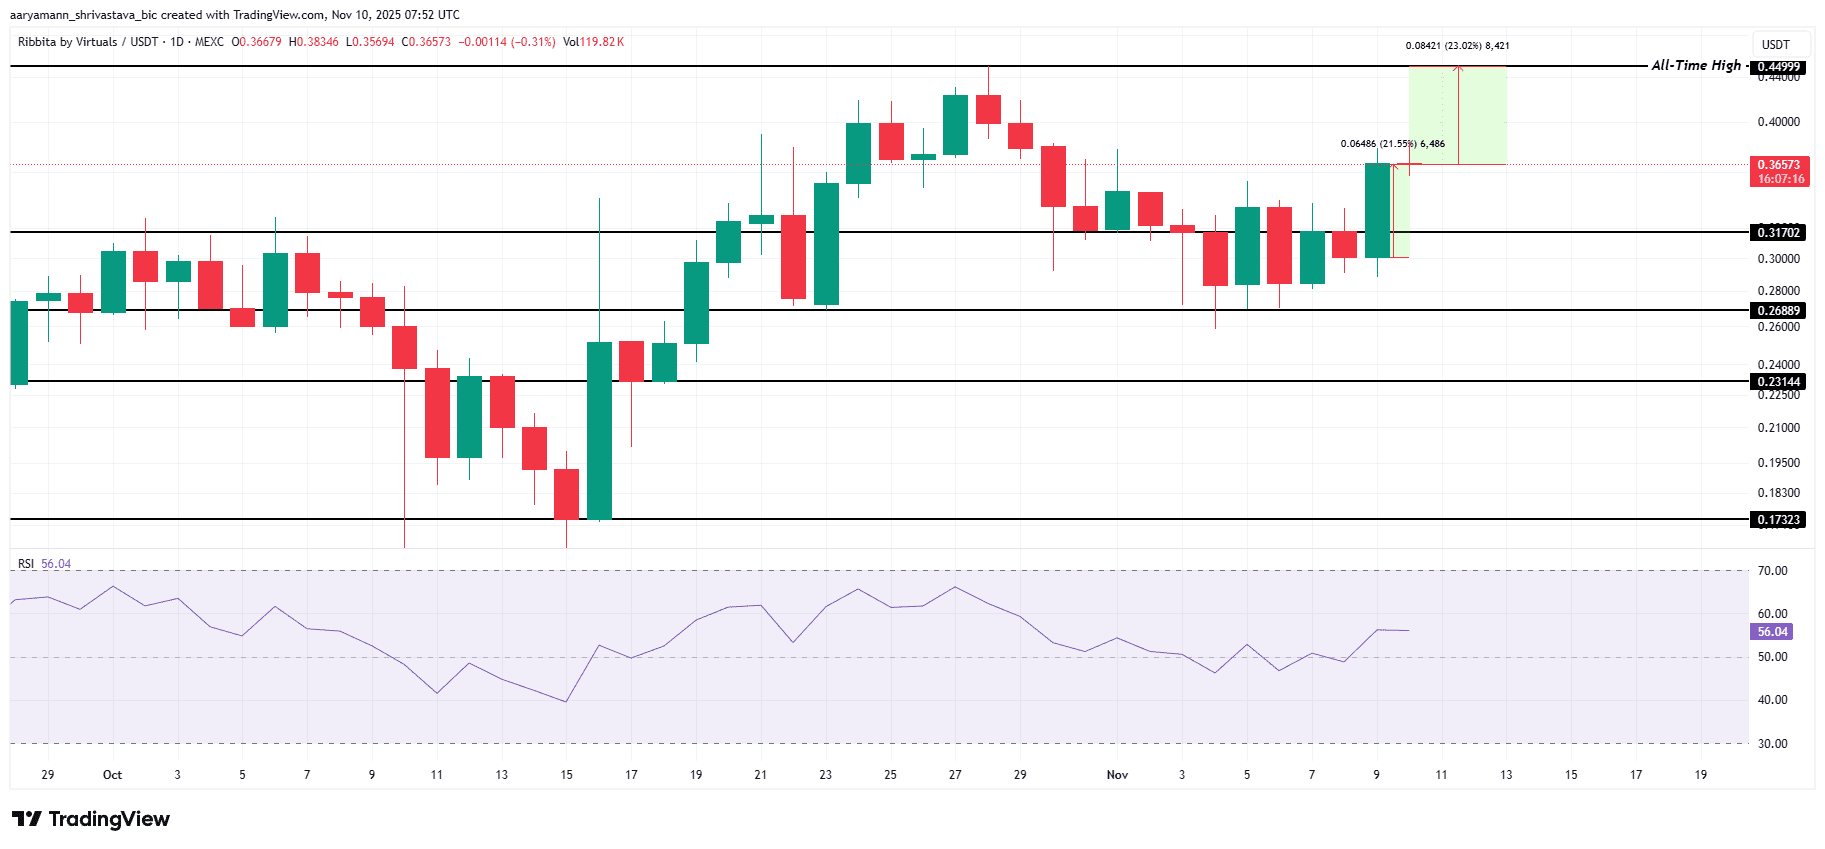This screenshot has width=1825, height=849.
Task: Open the USDT currency selector
Action: click(x=1775, y=45)
